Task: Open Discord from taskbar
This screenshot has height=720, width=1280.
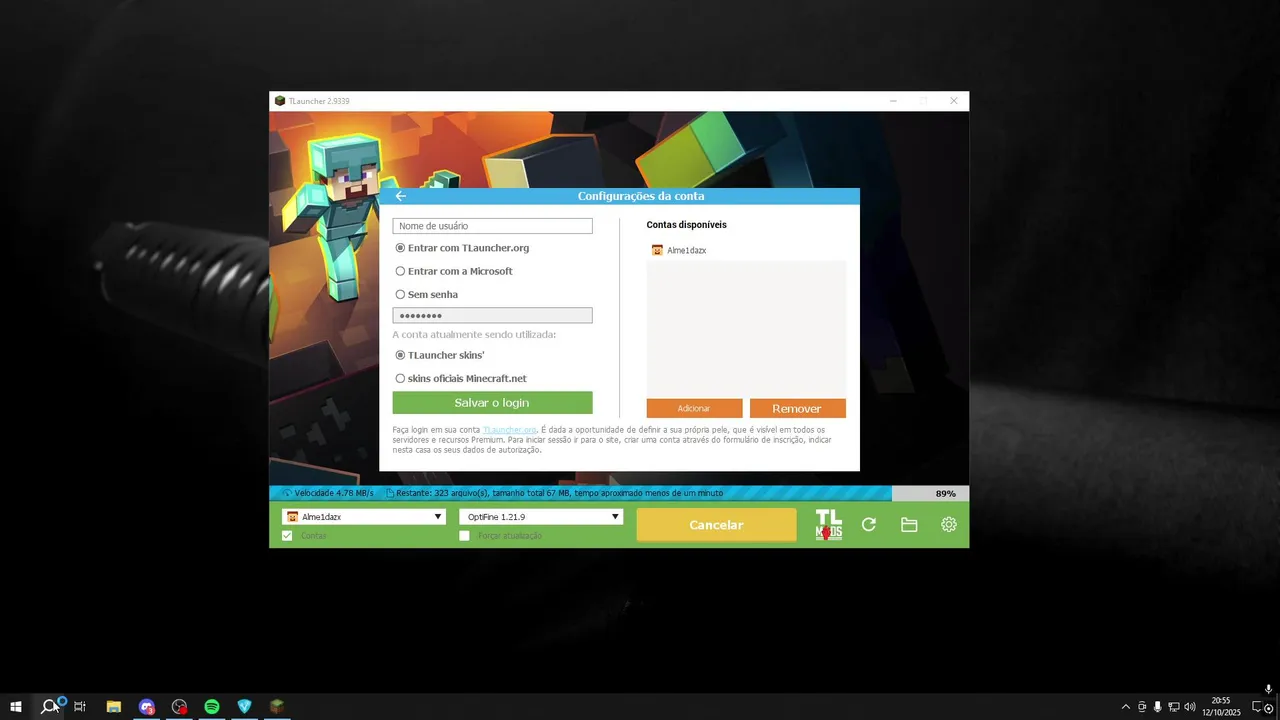Action: click(147, 707)
